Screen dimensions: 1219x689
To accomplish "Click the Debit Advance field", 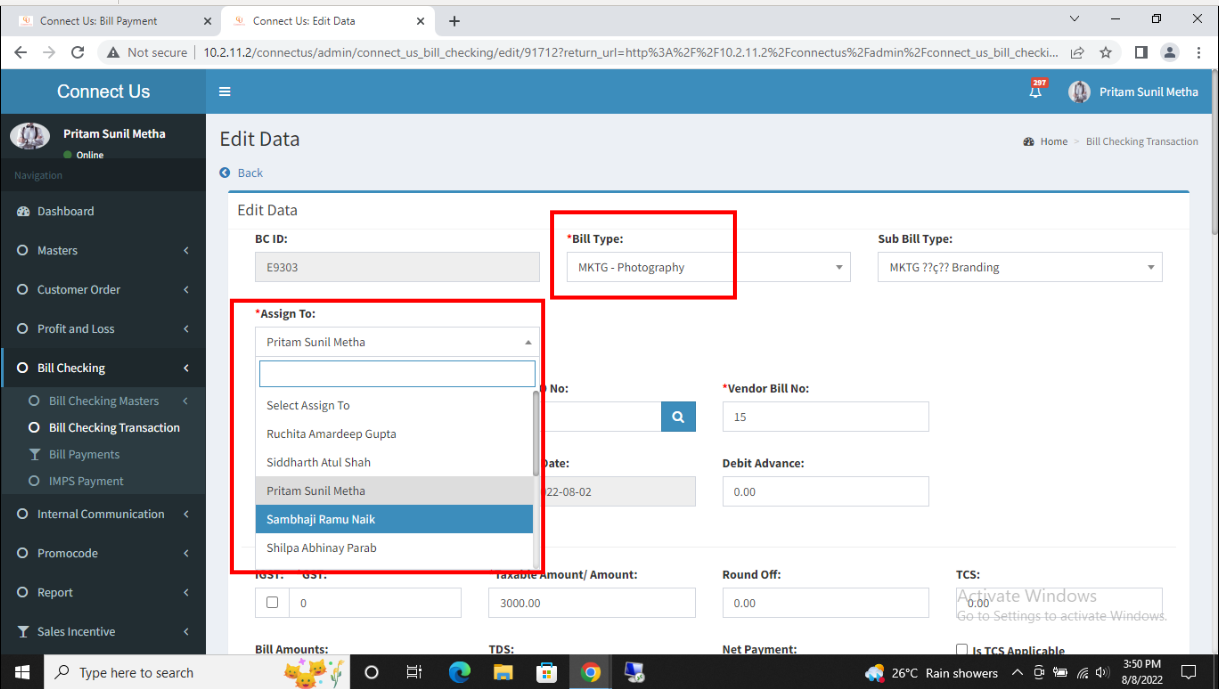I will click(x=825, y=491).
